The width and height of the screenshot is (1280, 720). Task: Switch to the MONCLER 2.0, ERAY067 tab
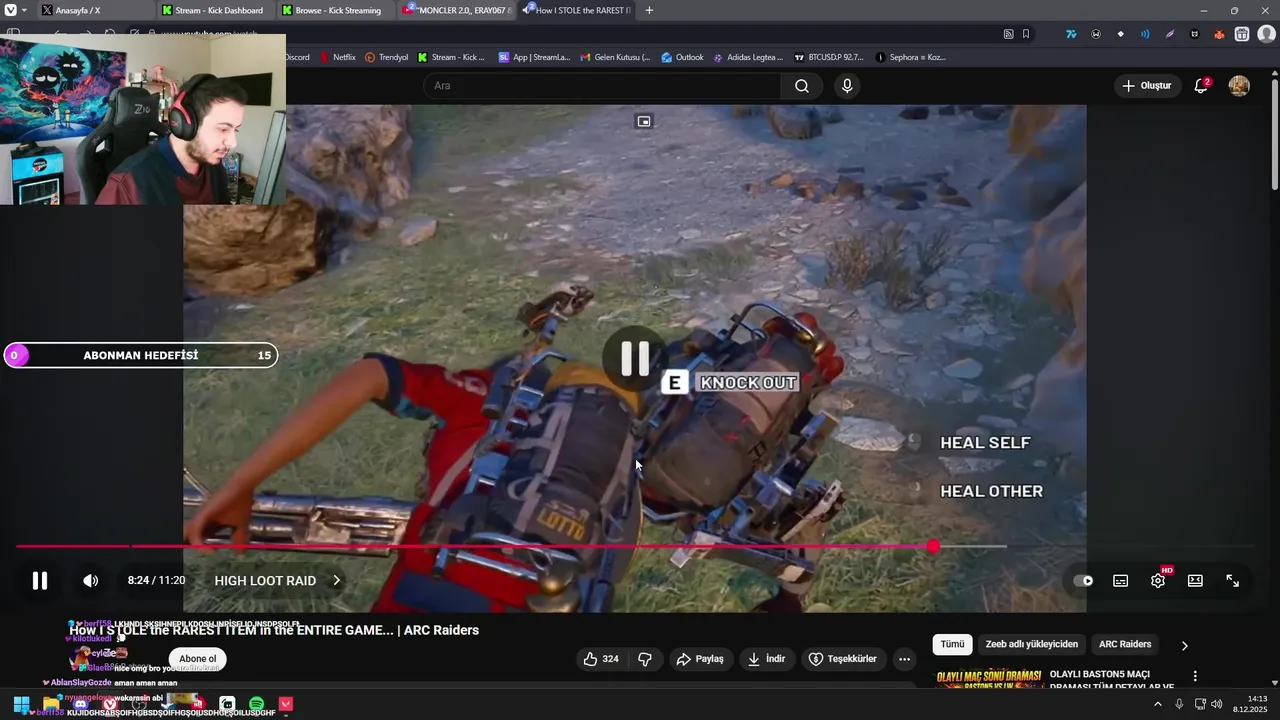coord(456,10)
